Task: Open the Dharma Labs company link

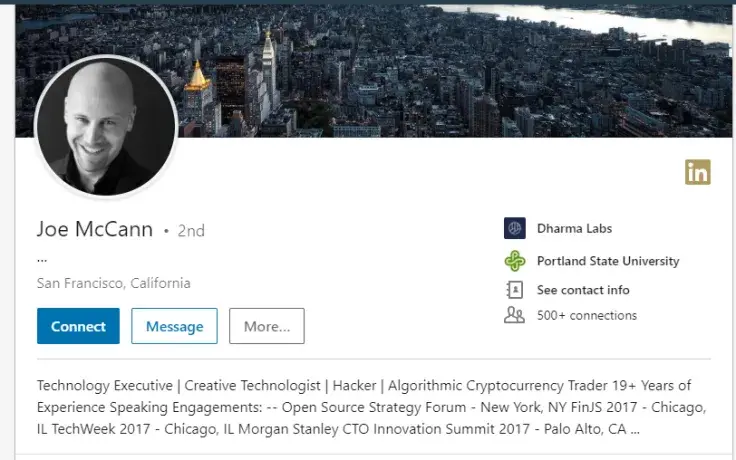Action: pyautogui.click(x=573, y=229)
